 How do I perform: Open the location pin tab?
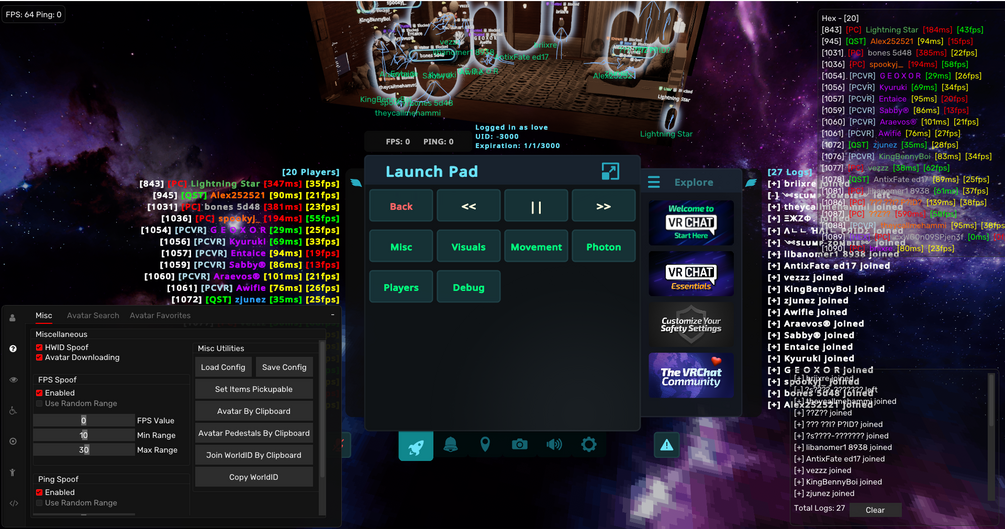pos(485,444)
